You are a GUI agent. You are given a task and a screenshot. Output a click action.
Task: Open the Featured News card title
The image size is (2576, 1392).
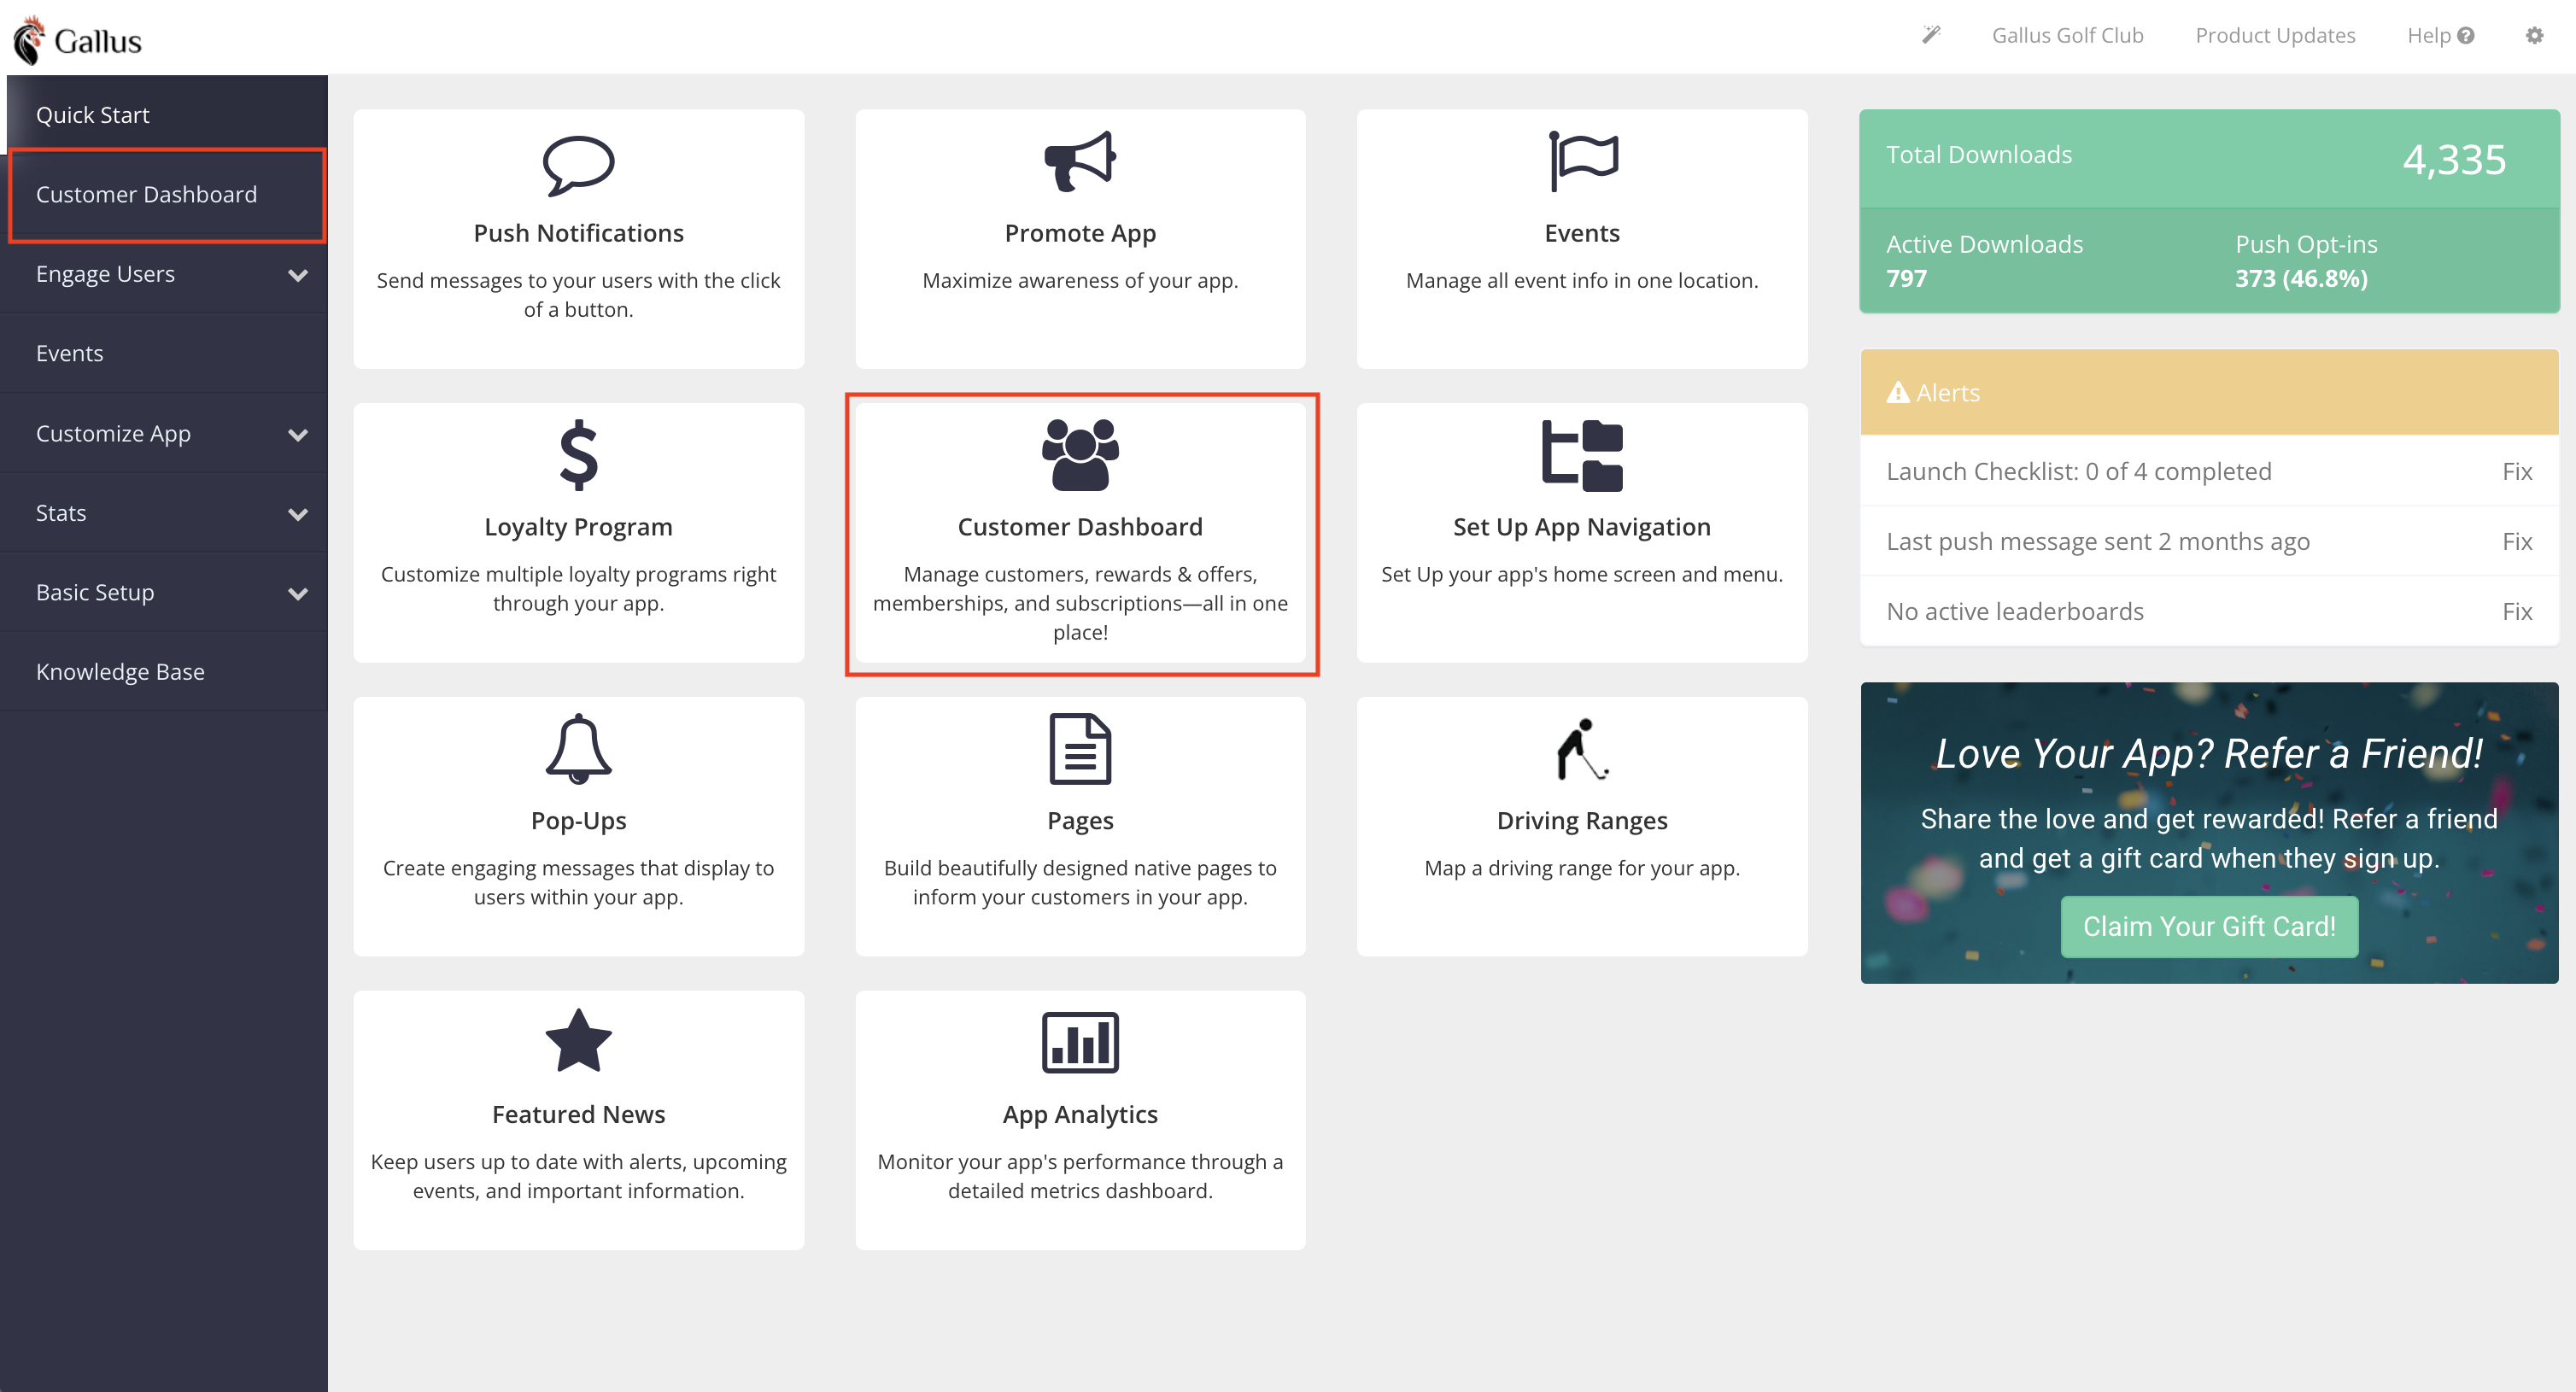(578, 1114)
